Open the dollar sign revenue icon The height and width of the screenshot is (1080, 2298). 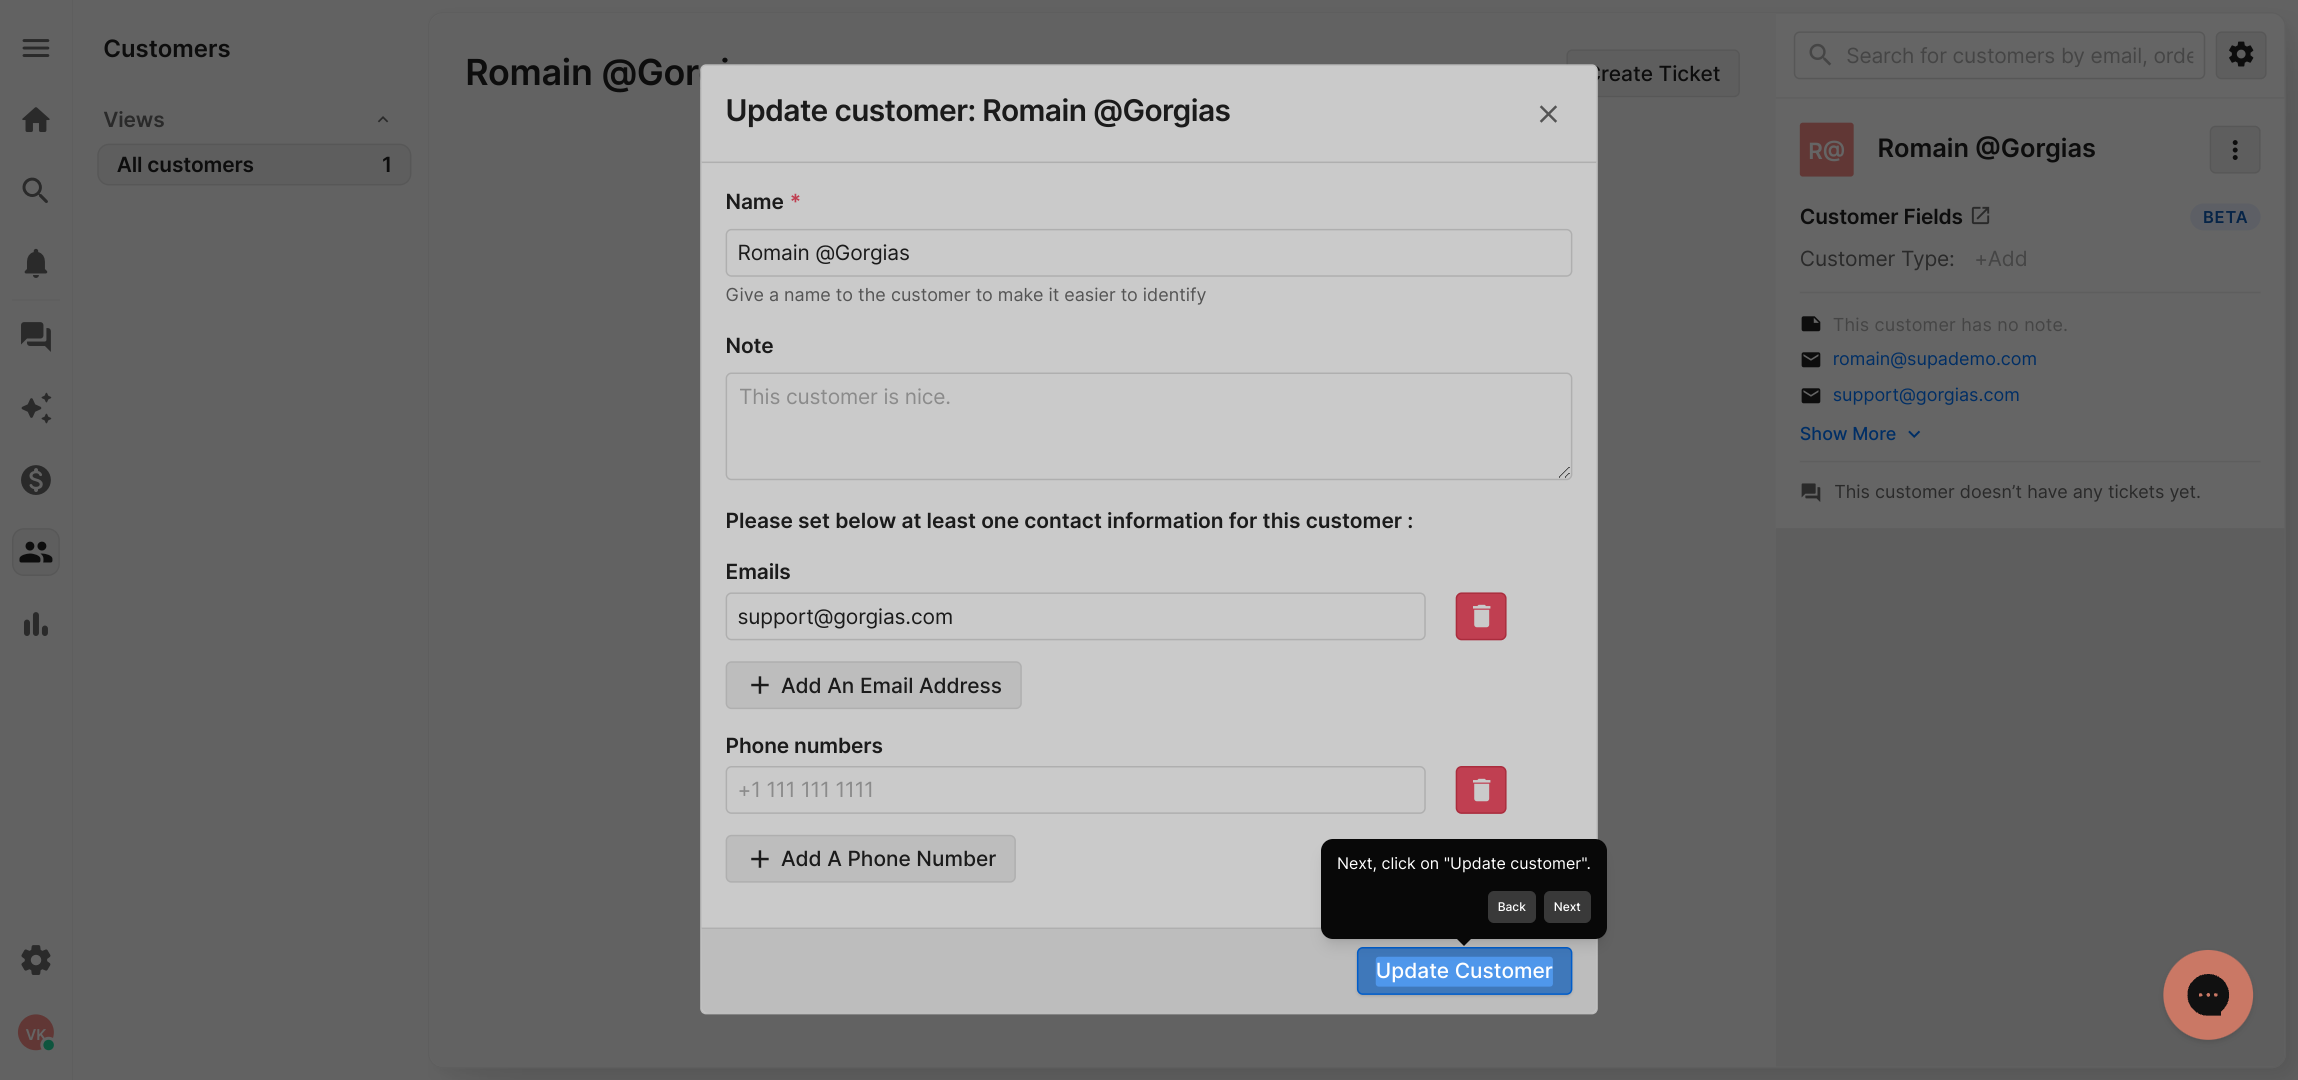tap(36, 480)
